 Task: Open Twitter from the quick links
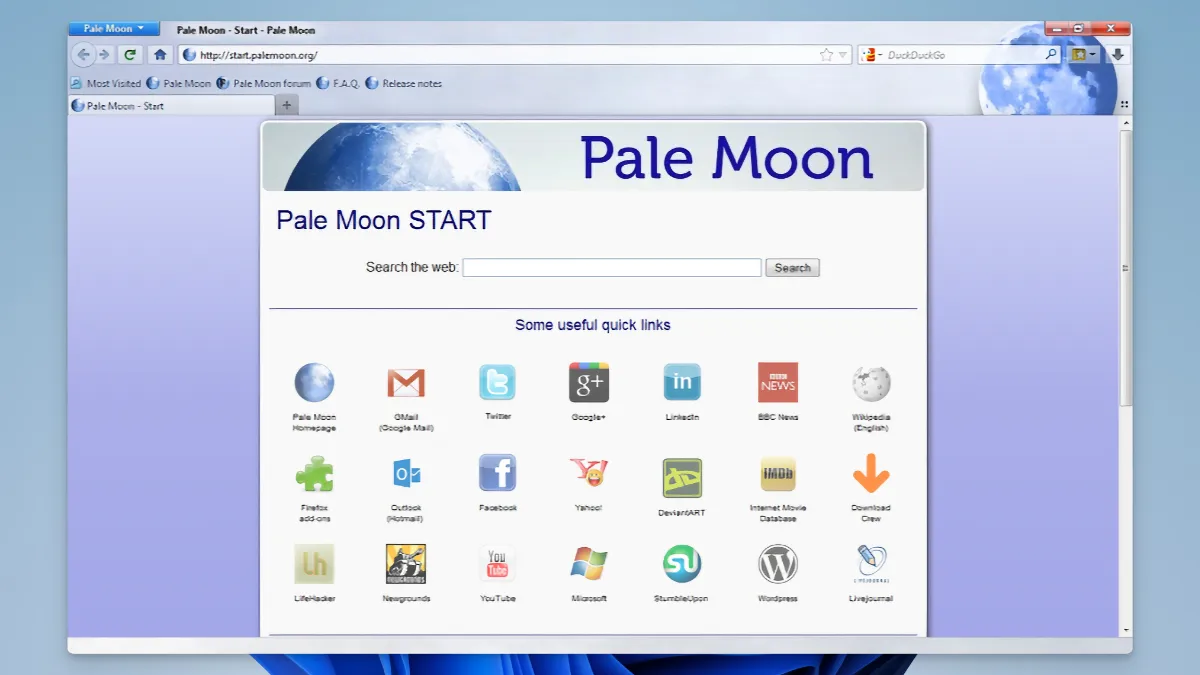[x=497, y=382]
